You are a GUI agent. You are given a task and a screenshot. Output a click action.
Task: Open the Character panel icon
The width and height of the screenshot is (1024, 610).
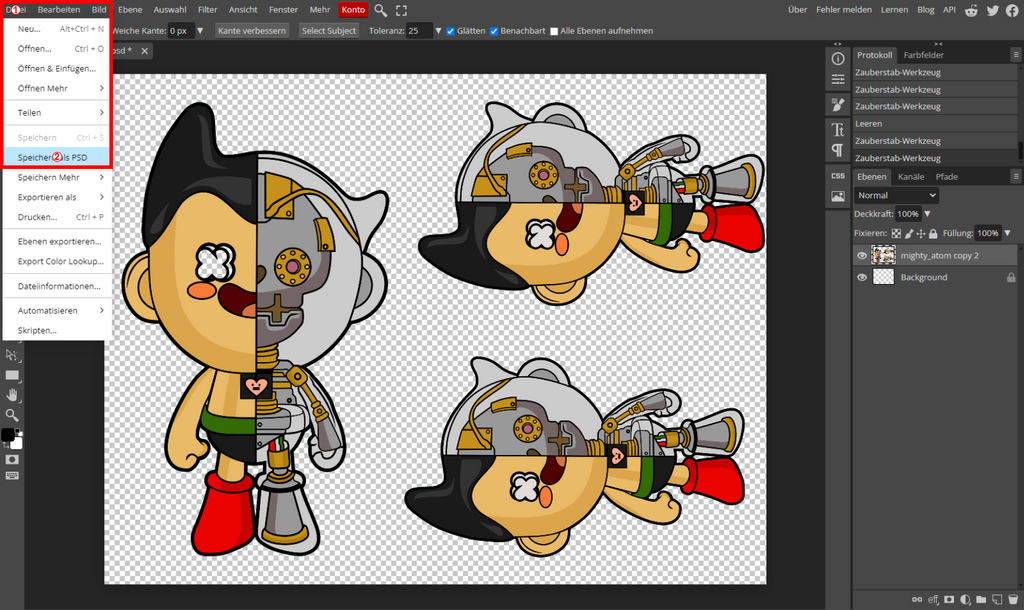pyautogui.click(x=838, y=129)
